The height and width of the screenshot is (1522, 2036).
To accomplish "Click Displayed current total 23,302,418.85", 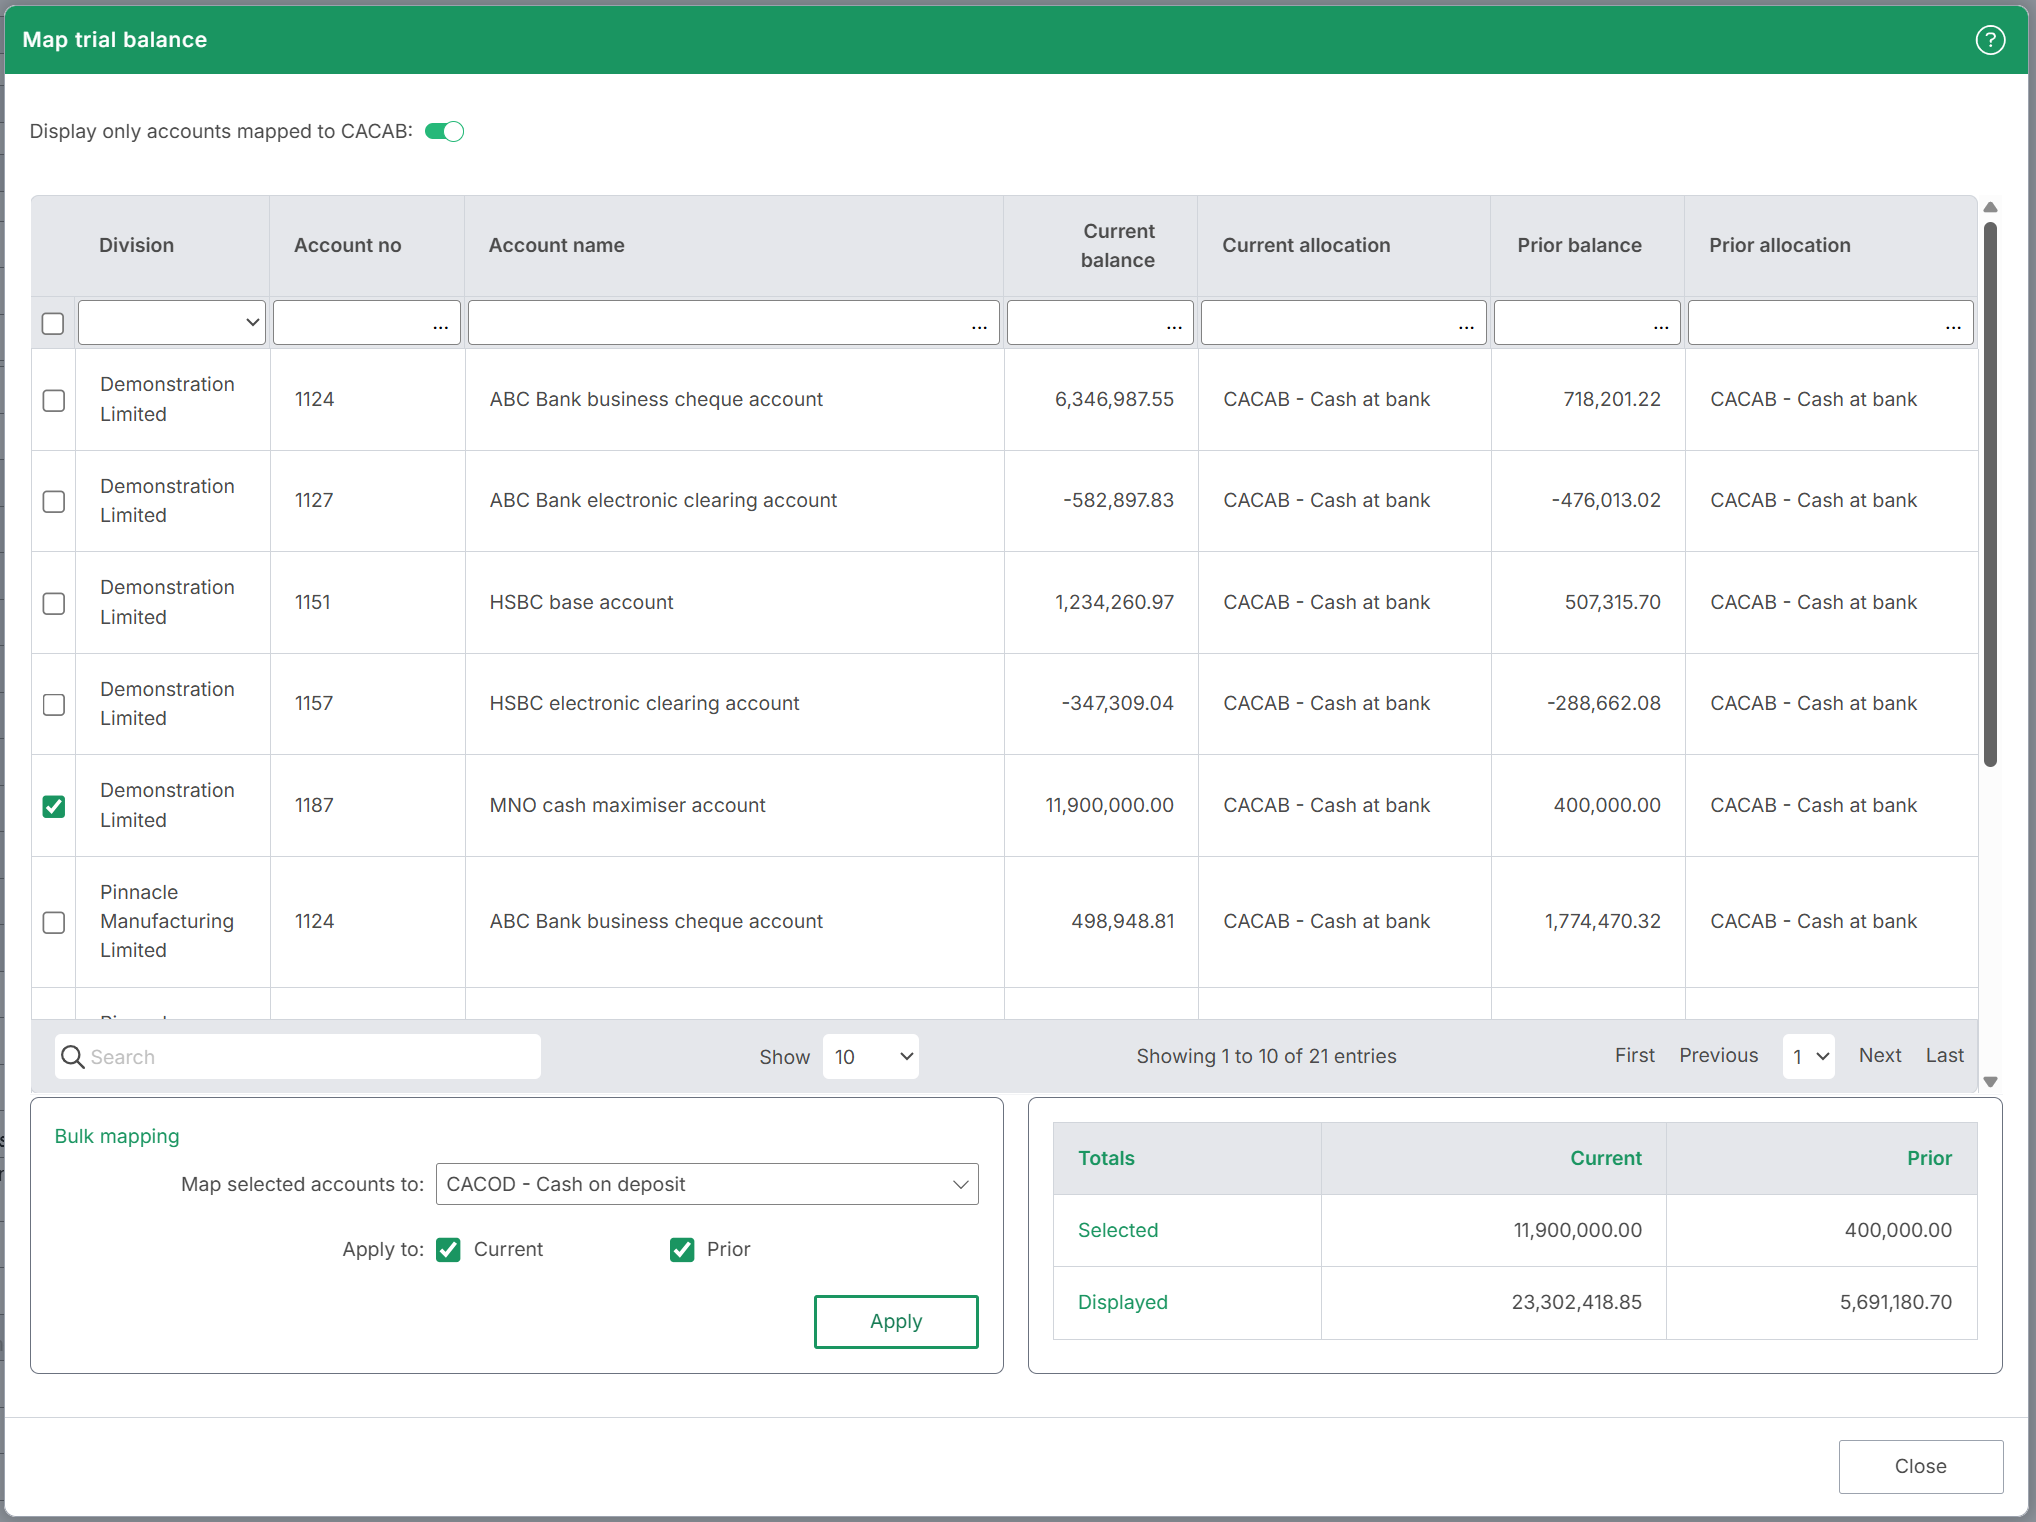I will 1576,1302.
